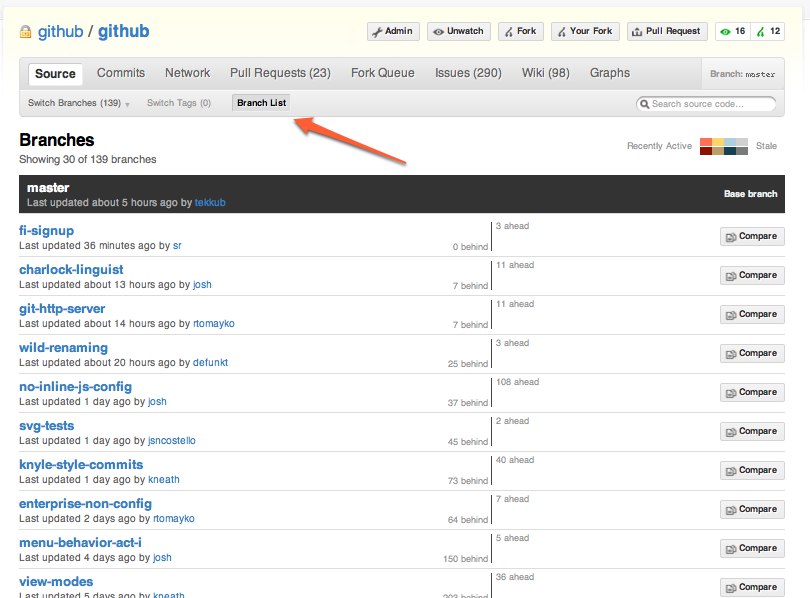Screen dimensions: 810x598
Task: Click the compare icon on the git-http-server row
Action: pyautogui.click(x=731, y=315)
